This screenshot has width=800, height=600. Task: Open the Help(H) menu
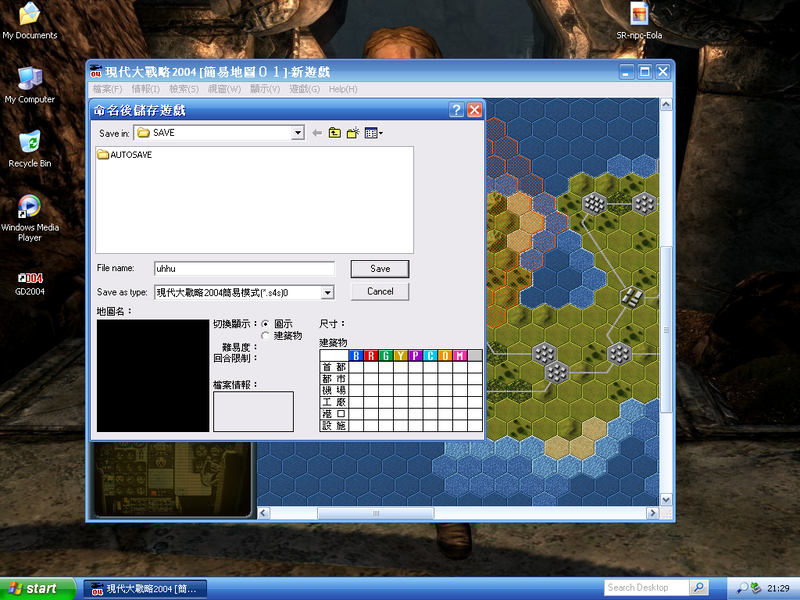coord(343,89)
